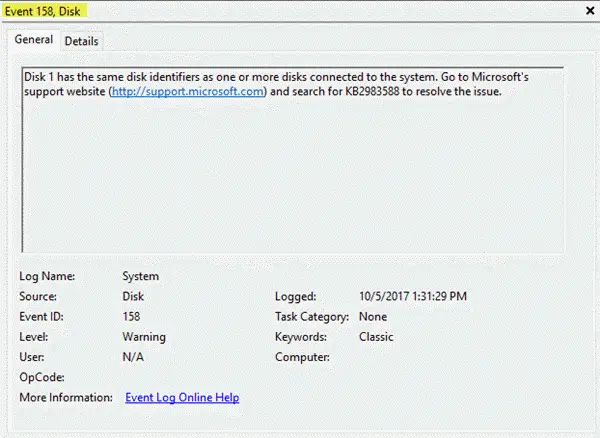
Task: Click the Computer field label
Action: pos(302,357)
